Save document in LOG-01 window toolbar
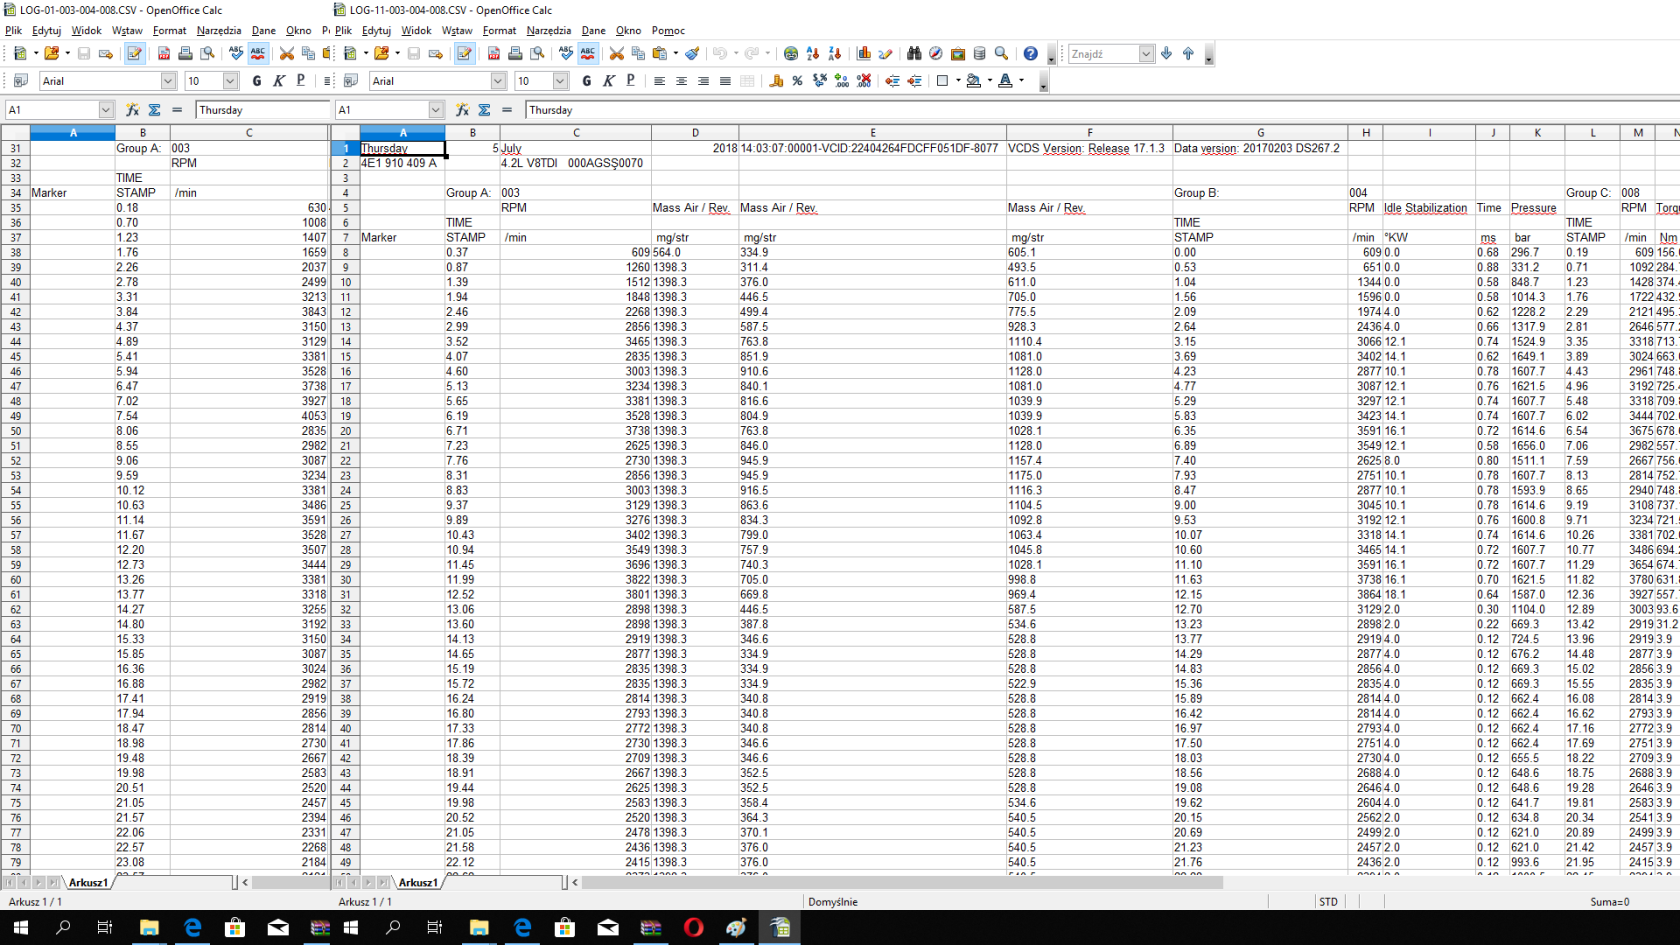Viewport: 1680px width, 945px height. [84, 54]
